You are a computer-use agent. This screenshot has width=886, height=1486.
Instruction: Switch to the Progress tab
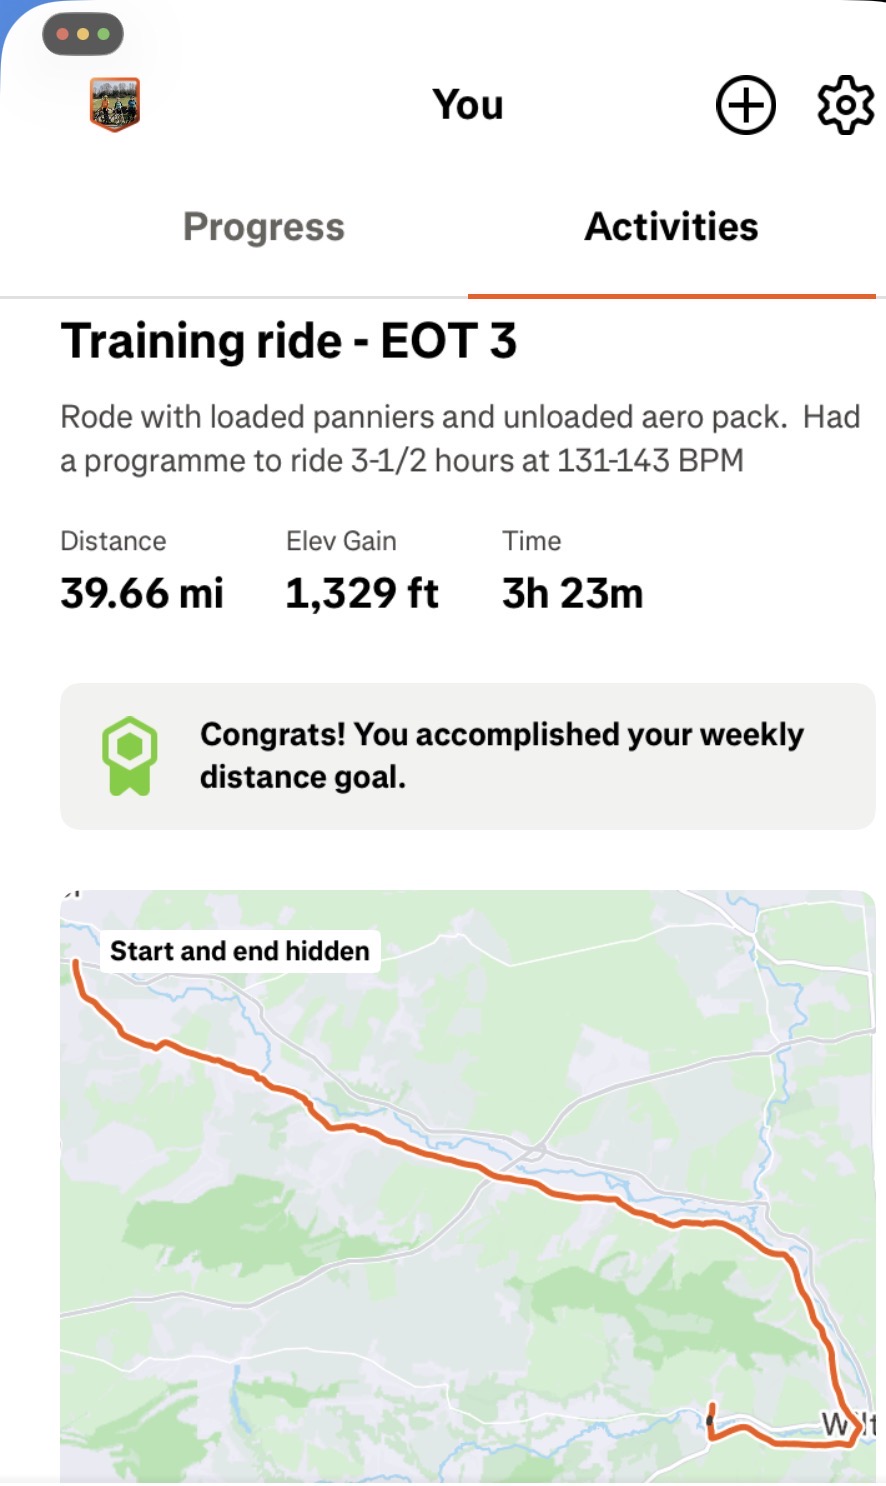tap(264, 227)
